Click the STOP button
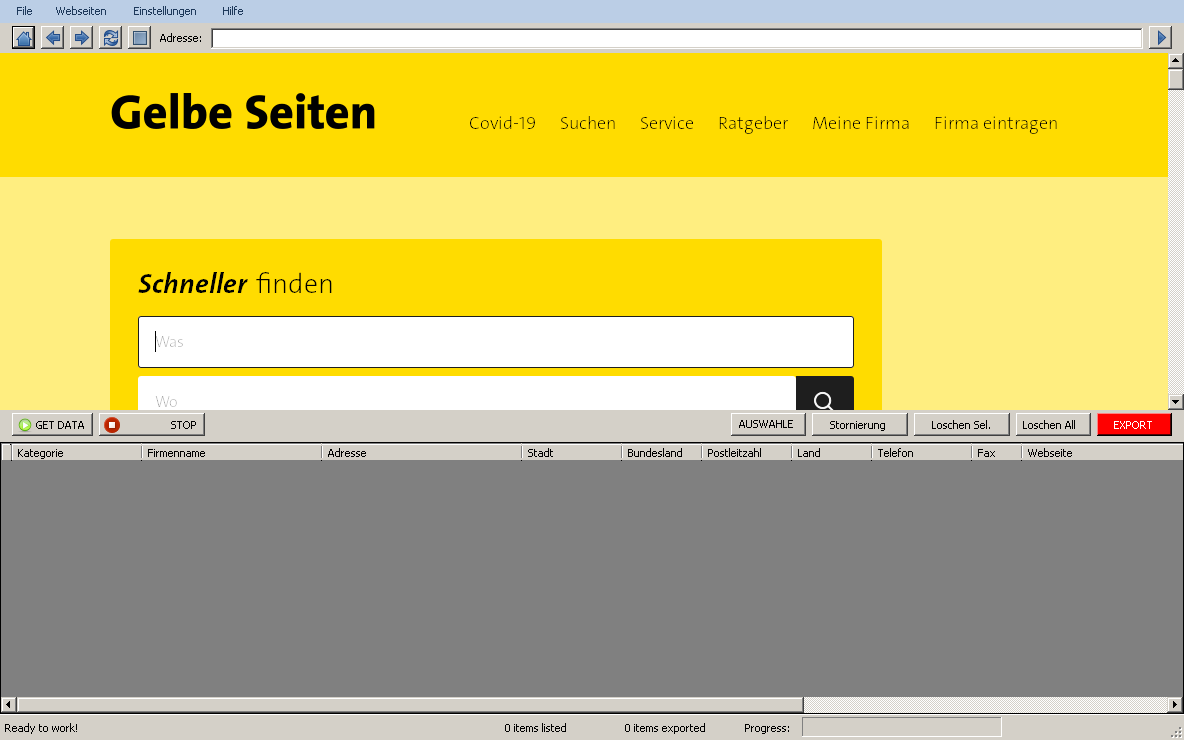The image size is (1184, 740). pos(152,425)
